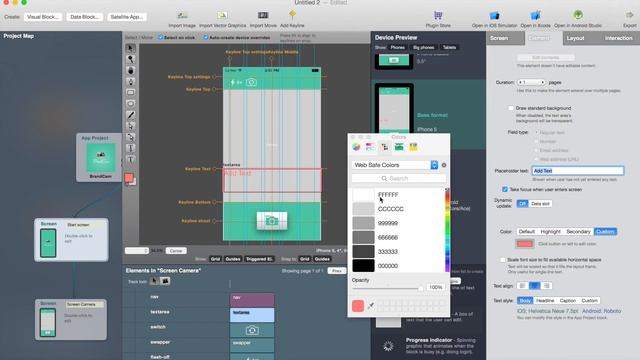The image size is (640, 360).
Task: Choose the Highlight color option
Action: click(551, 231)
